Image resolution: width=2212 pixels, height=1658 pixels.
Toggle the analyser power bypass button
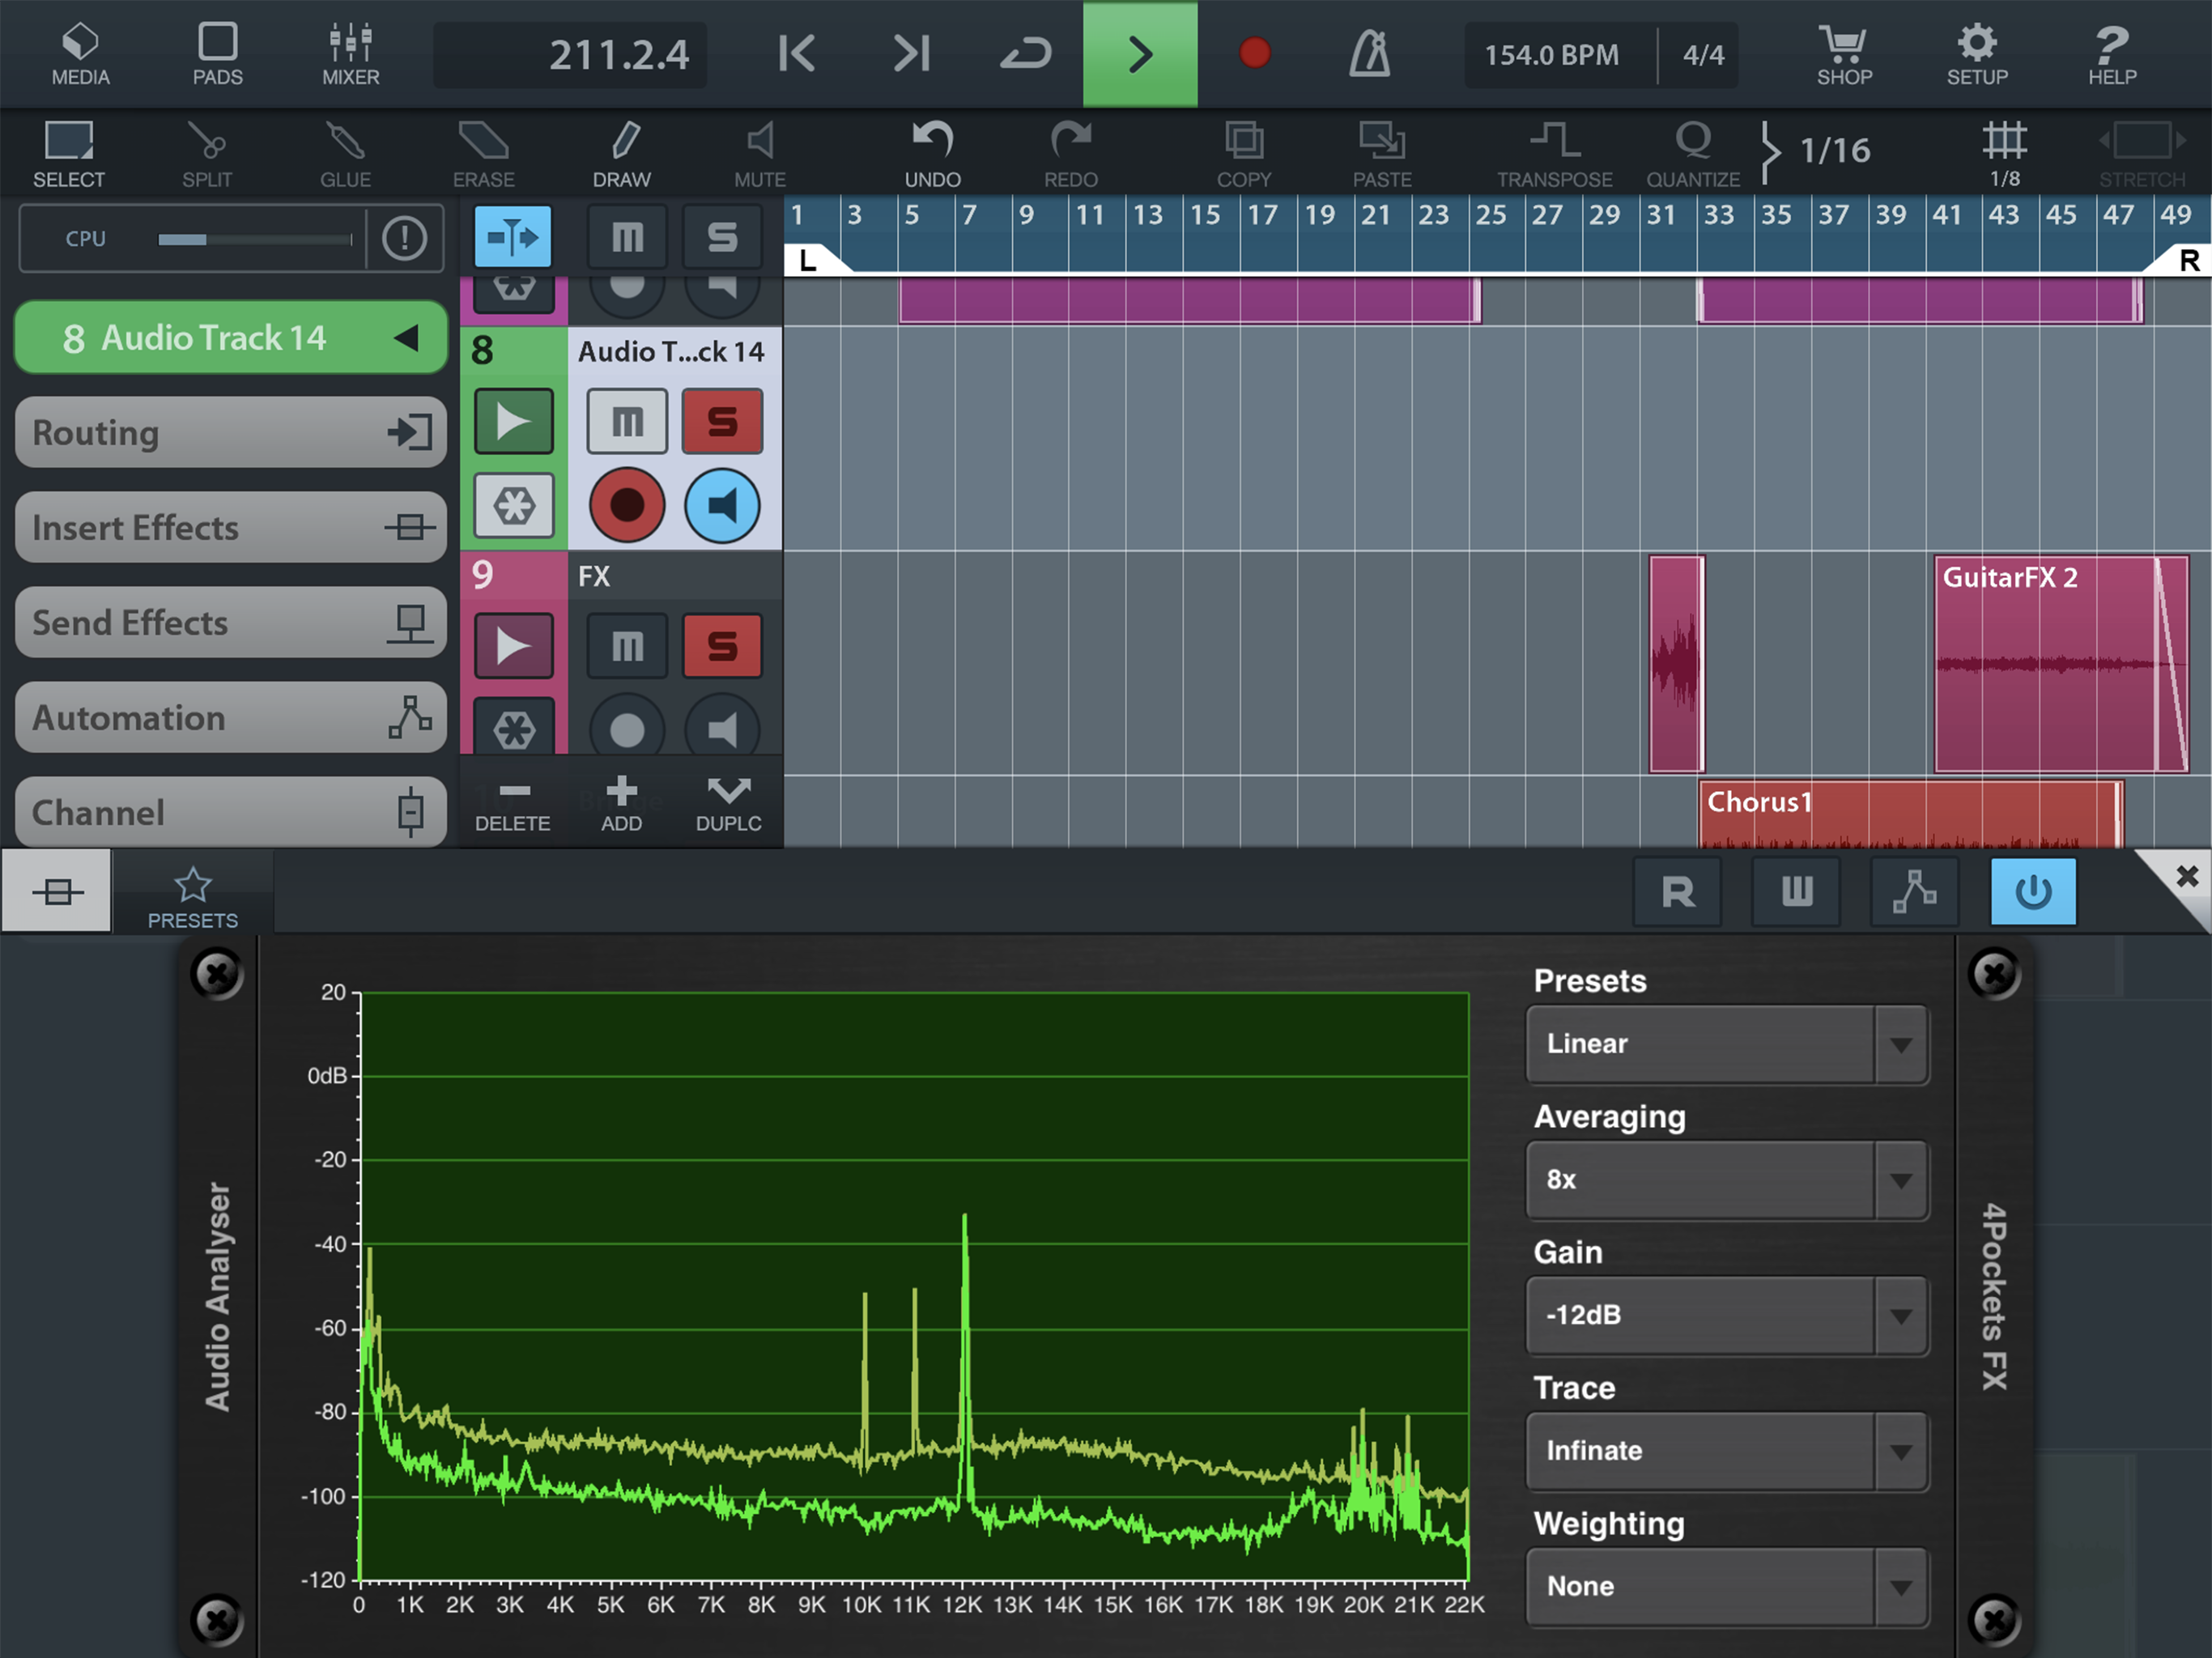(x=2032, y=891)
